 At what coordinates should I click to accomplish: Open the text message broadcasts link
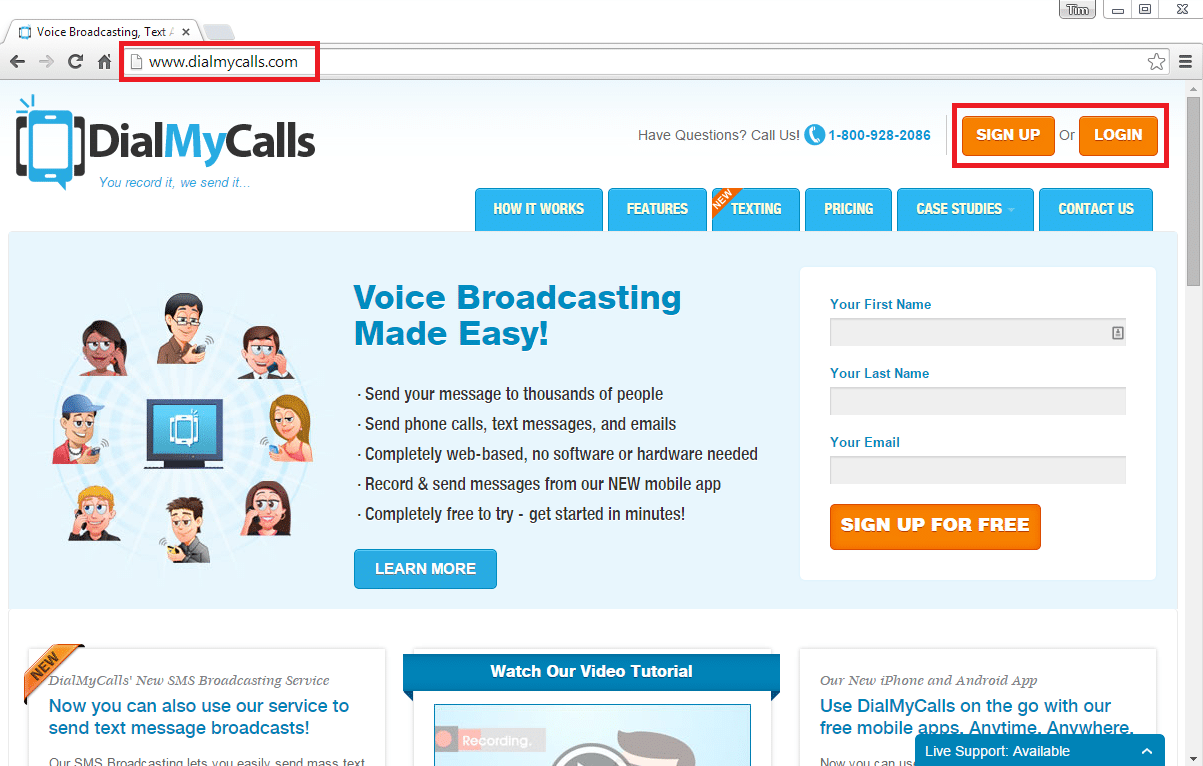(199, 717)
